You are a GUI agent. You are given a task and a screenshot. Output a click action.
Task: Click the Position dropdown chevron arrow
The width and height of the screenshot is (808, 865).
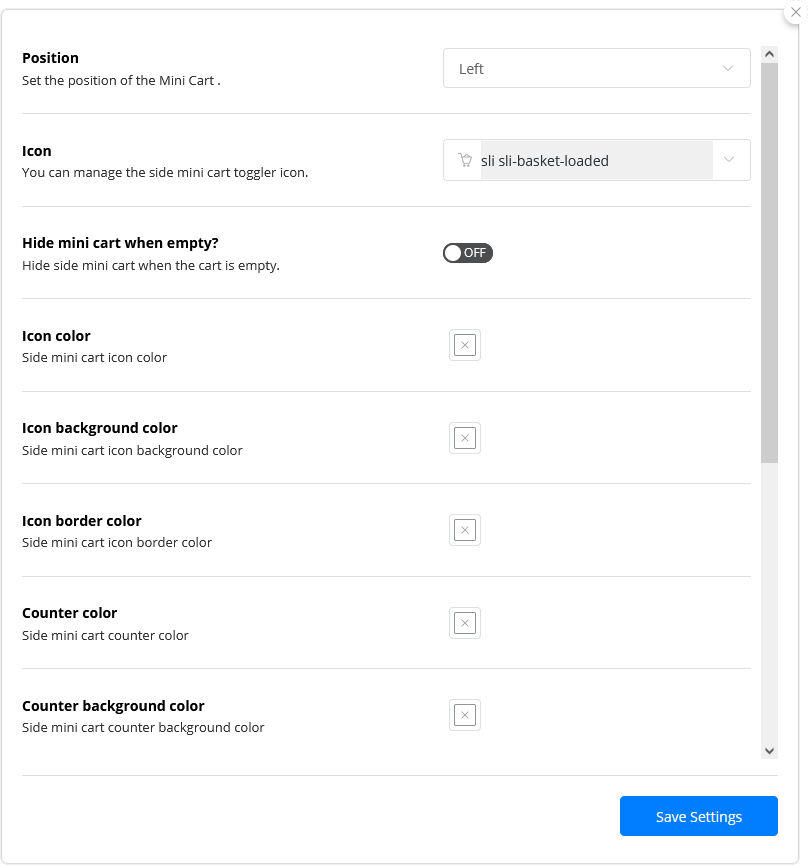point(728,69)
